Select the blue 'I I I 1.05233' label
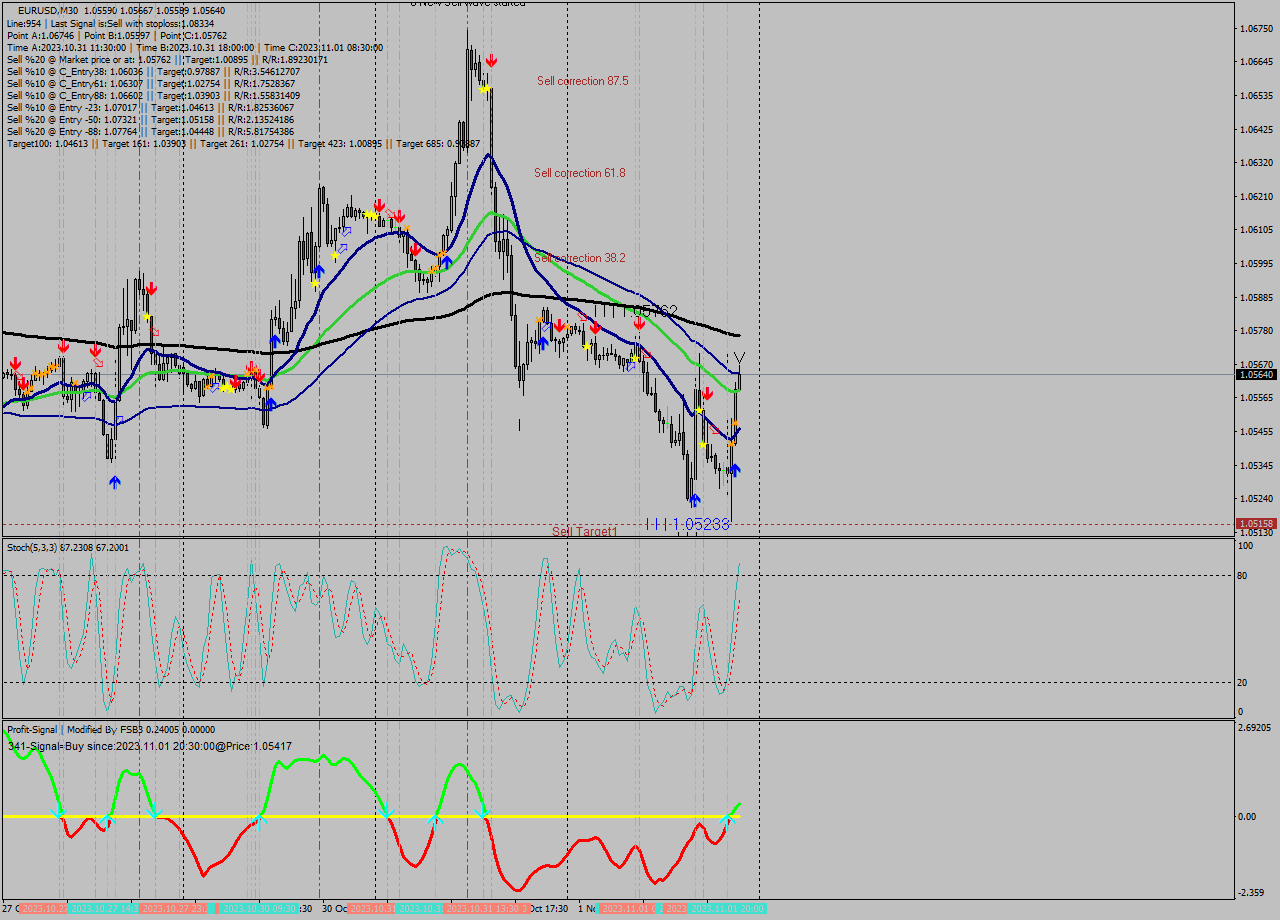This screenshot has height=920, width=1280. 688,523
